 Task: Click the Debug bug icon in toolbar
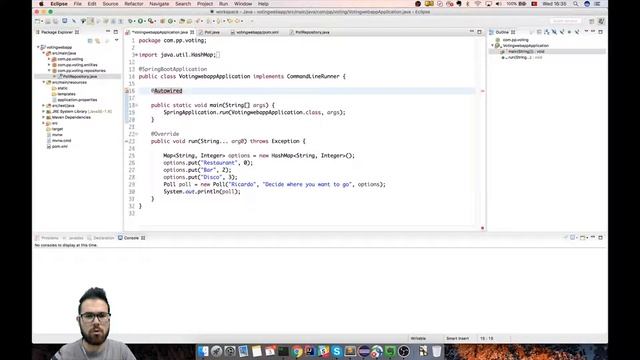[x=130, y=21]
